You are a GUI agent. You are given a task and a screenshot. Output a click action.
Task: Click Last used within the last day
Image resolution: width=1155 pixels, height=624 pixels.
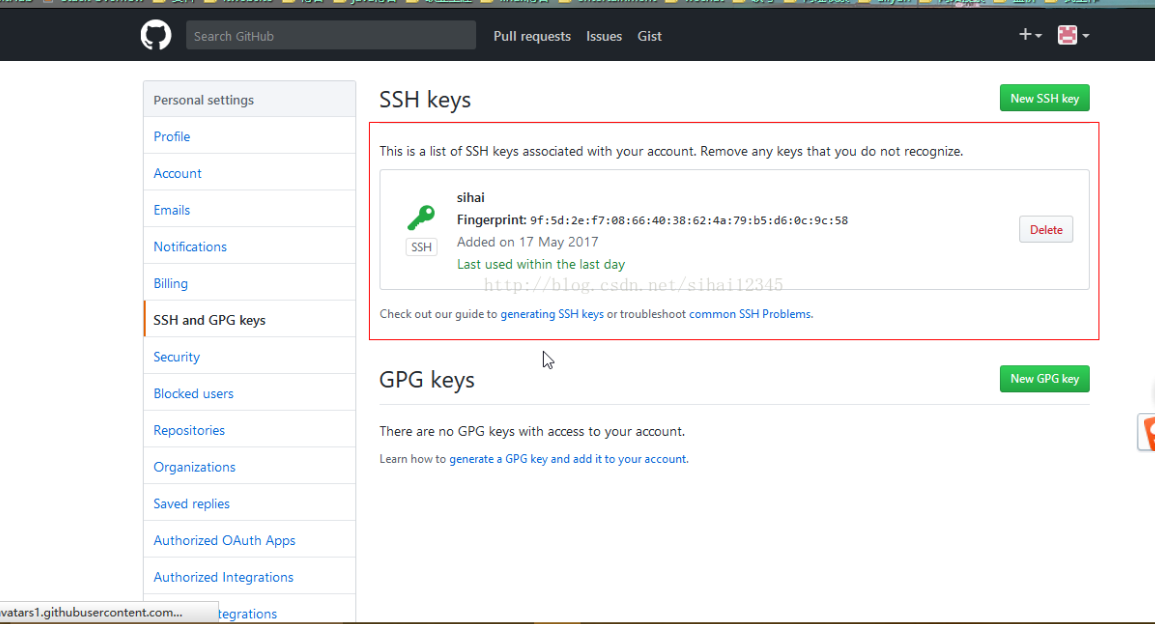pos(541,264)
